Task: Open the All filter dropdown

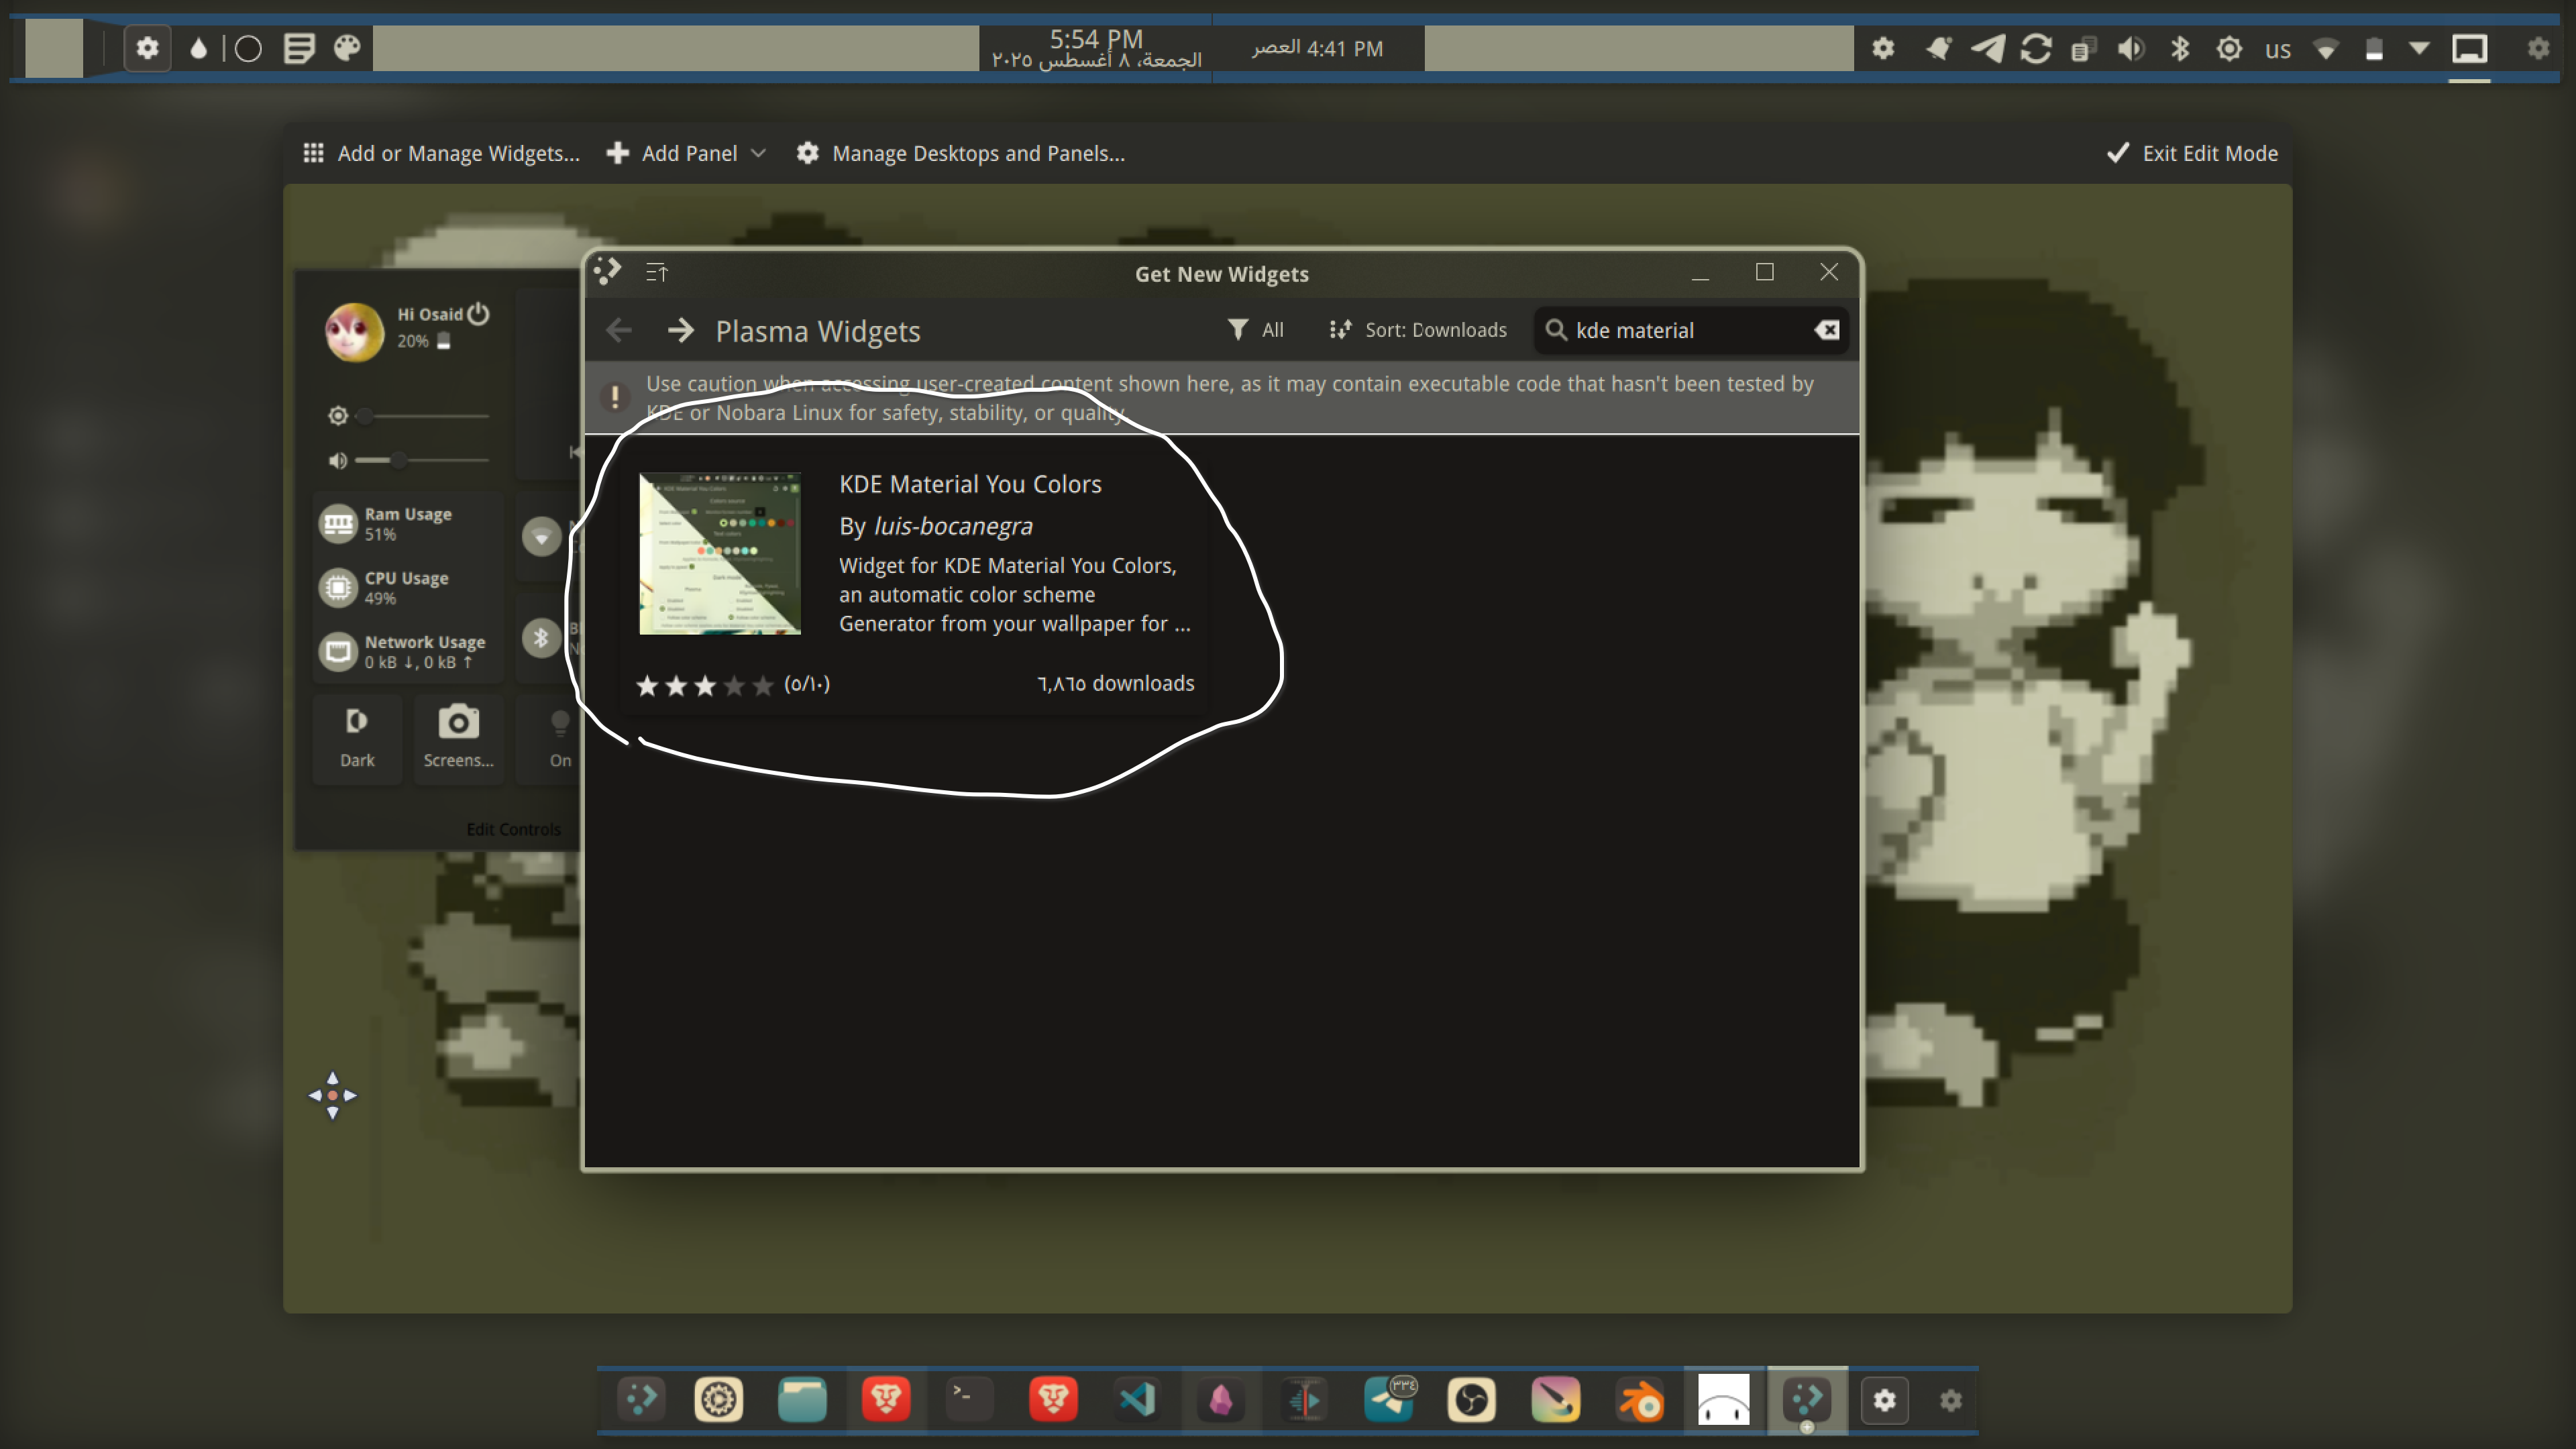Action: (x=1256, y=330)
